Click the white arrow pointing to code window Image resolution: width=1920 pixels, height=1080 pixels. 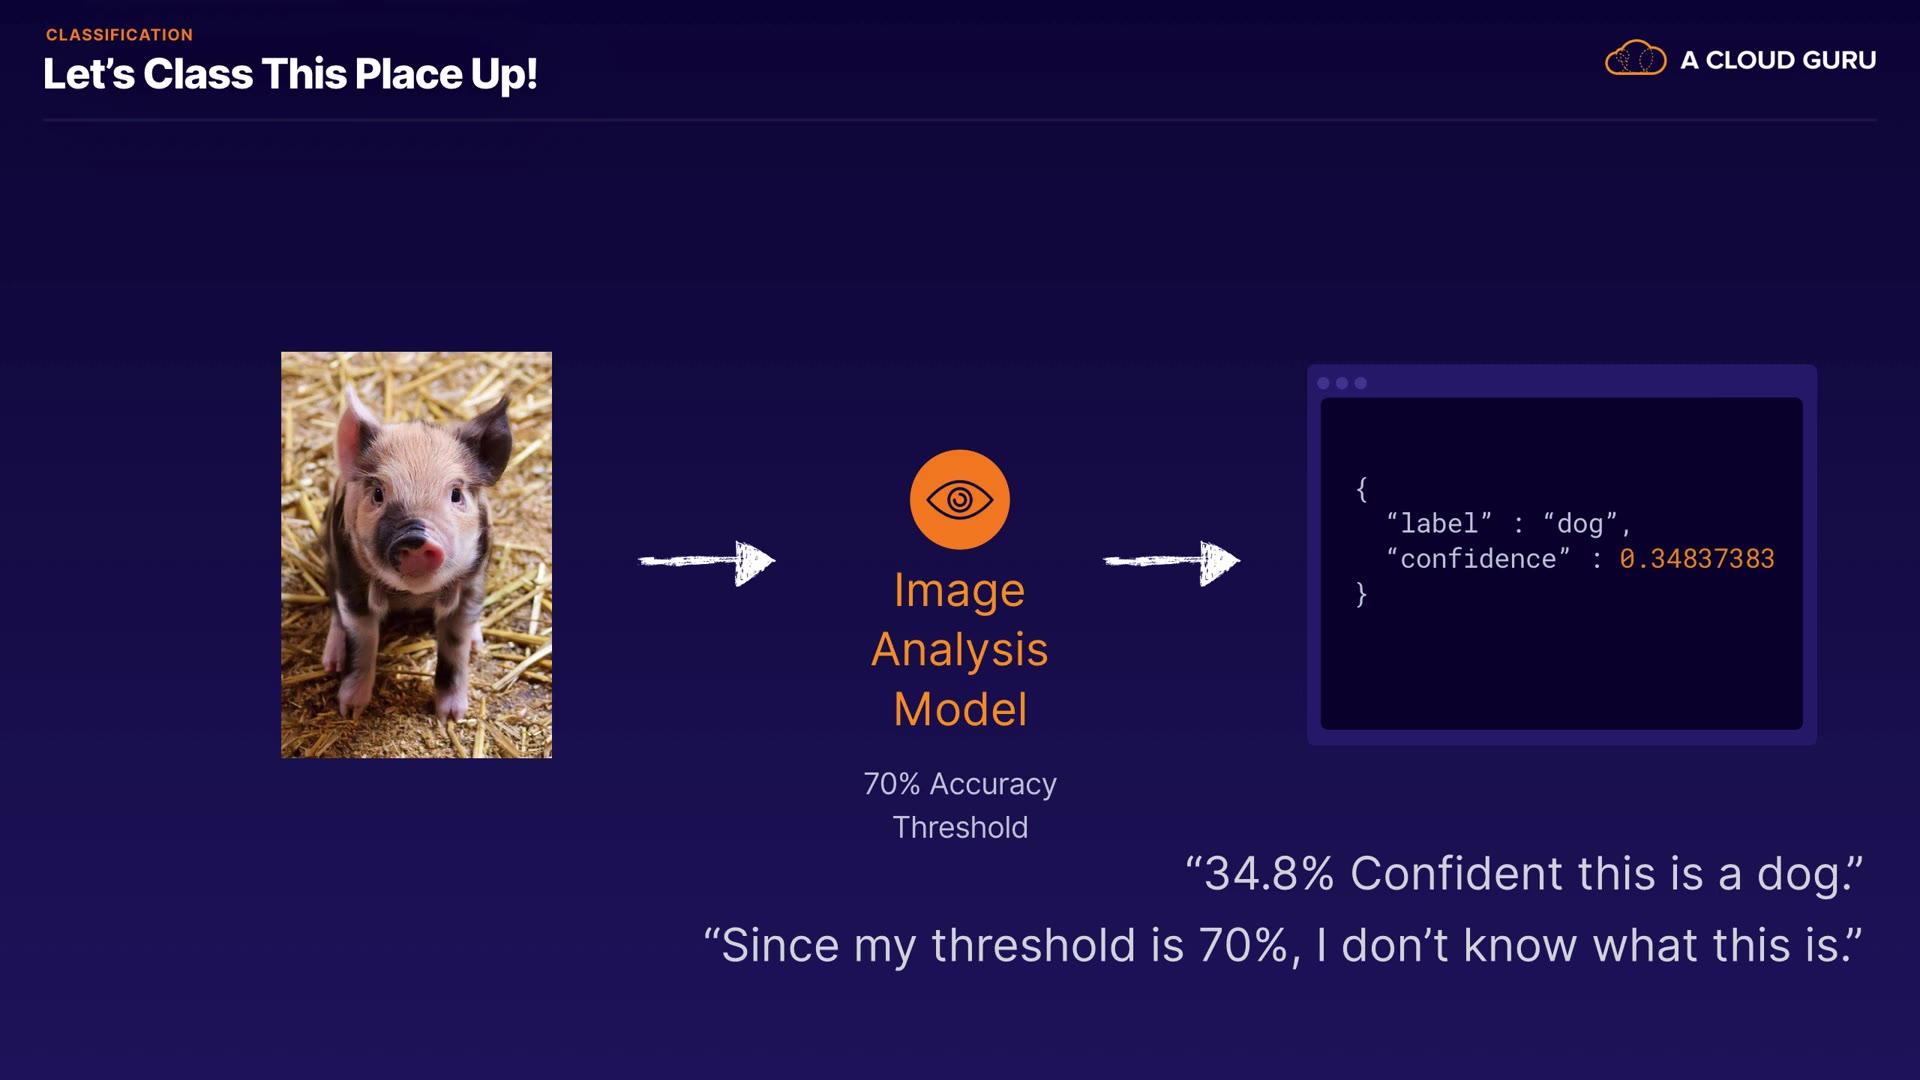point(1171,562)
